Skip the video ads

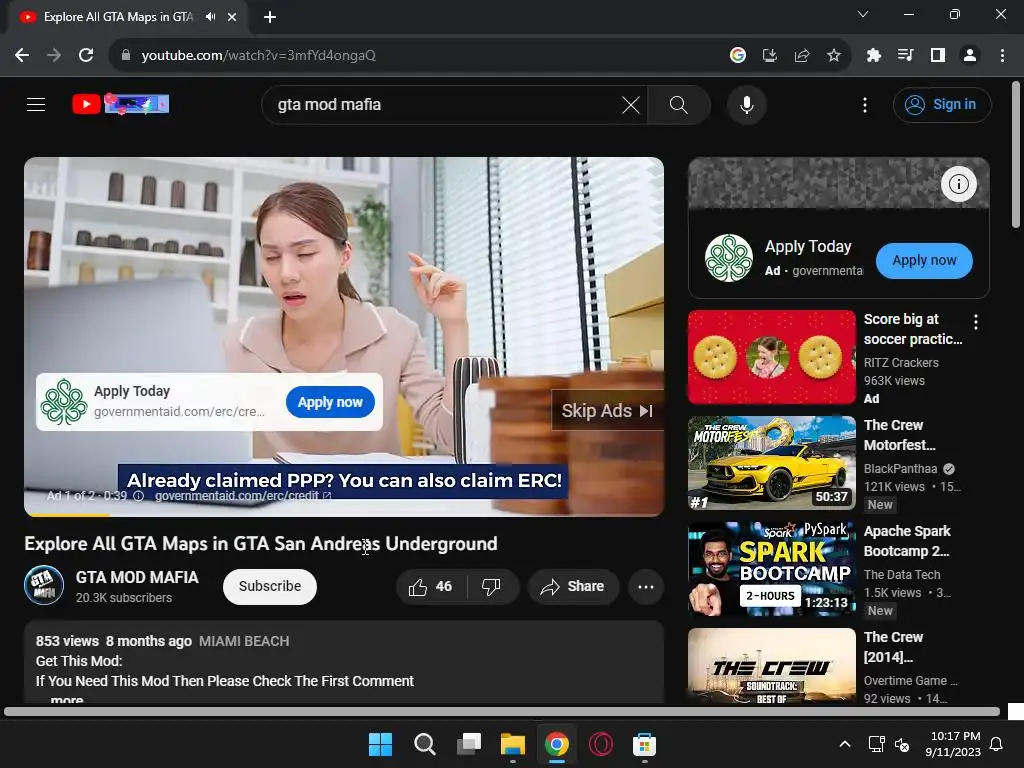pos(607,411)
